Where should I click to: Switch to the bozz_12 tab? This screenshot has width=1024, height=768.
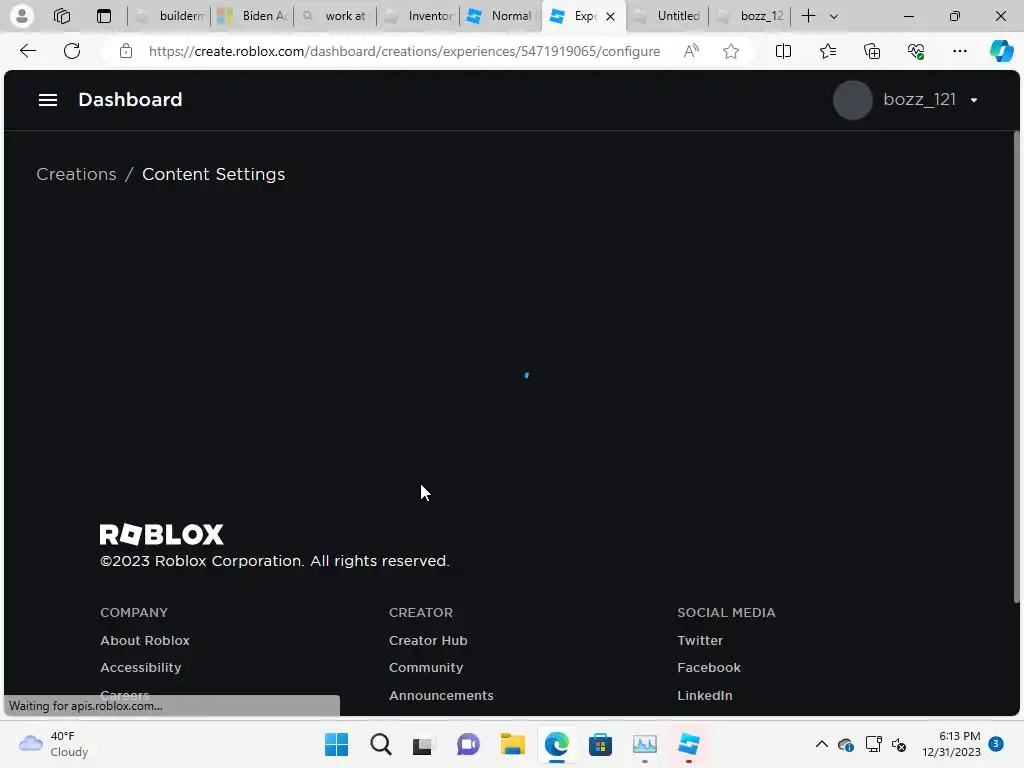pyautogui.click(x=750, y=16)
